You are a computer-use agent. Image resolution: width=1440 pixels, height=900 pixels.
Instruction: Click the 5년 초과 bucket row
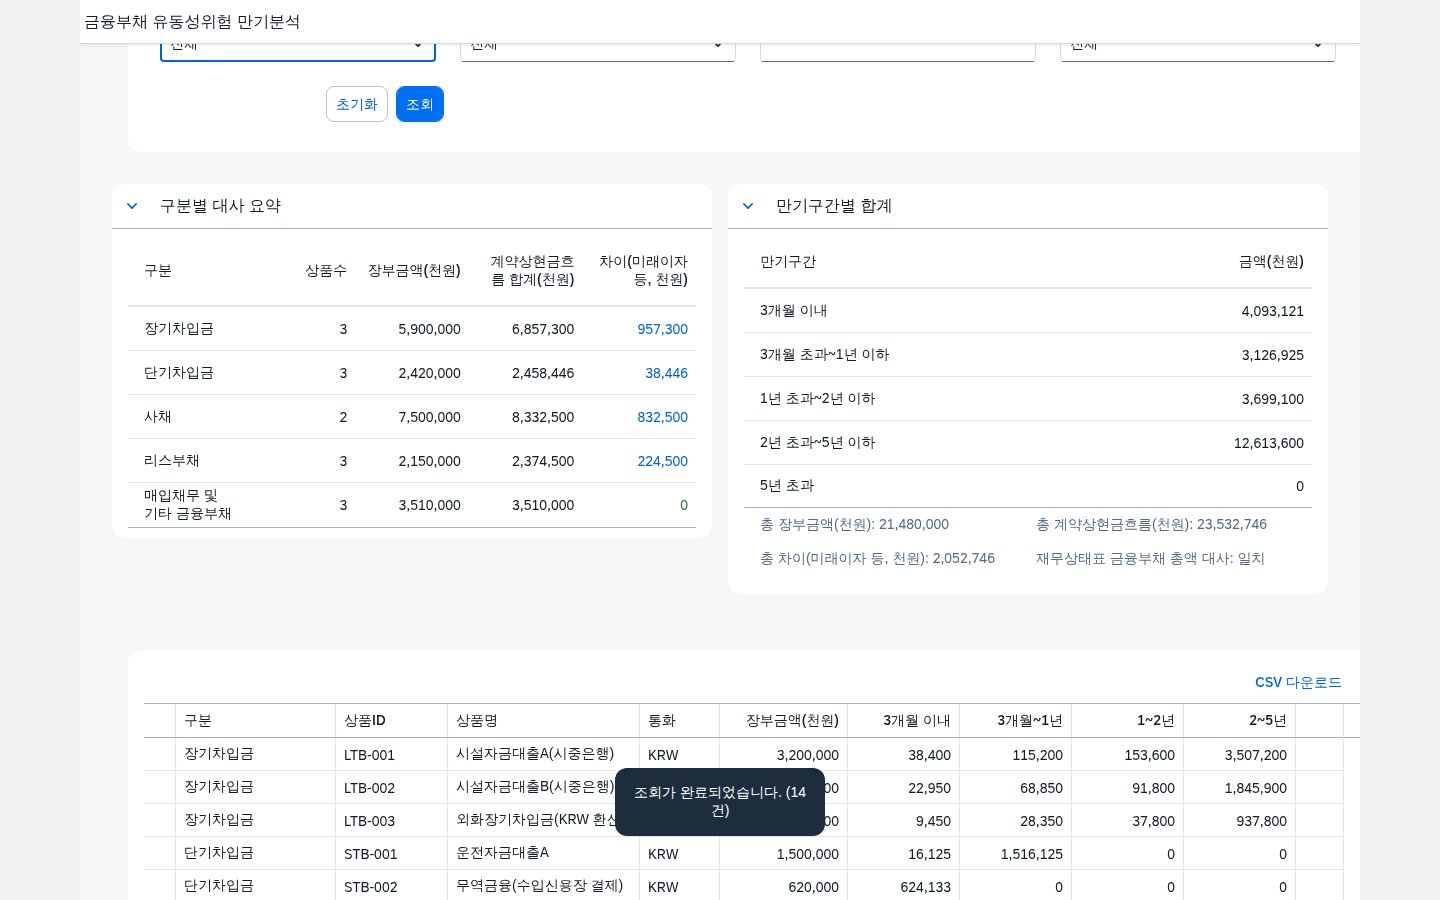point(1028,486)
